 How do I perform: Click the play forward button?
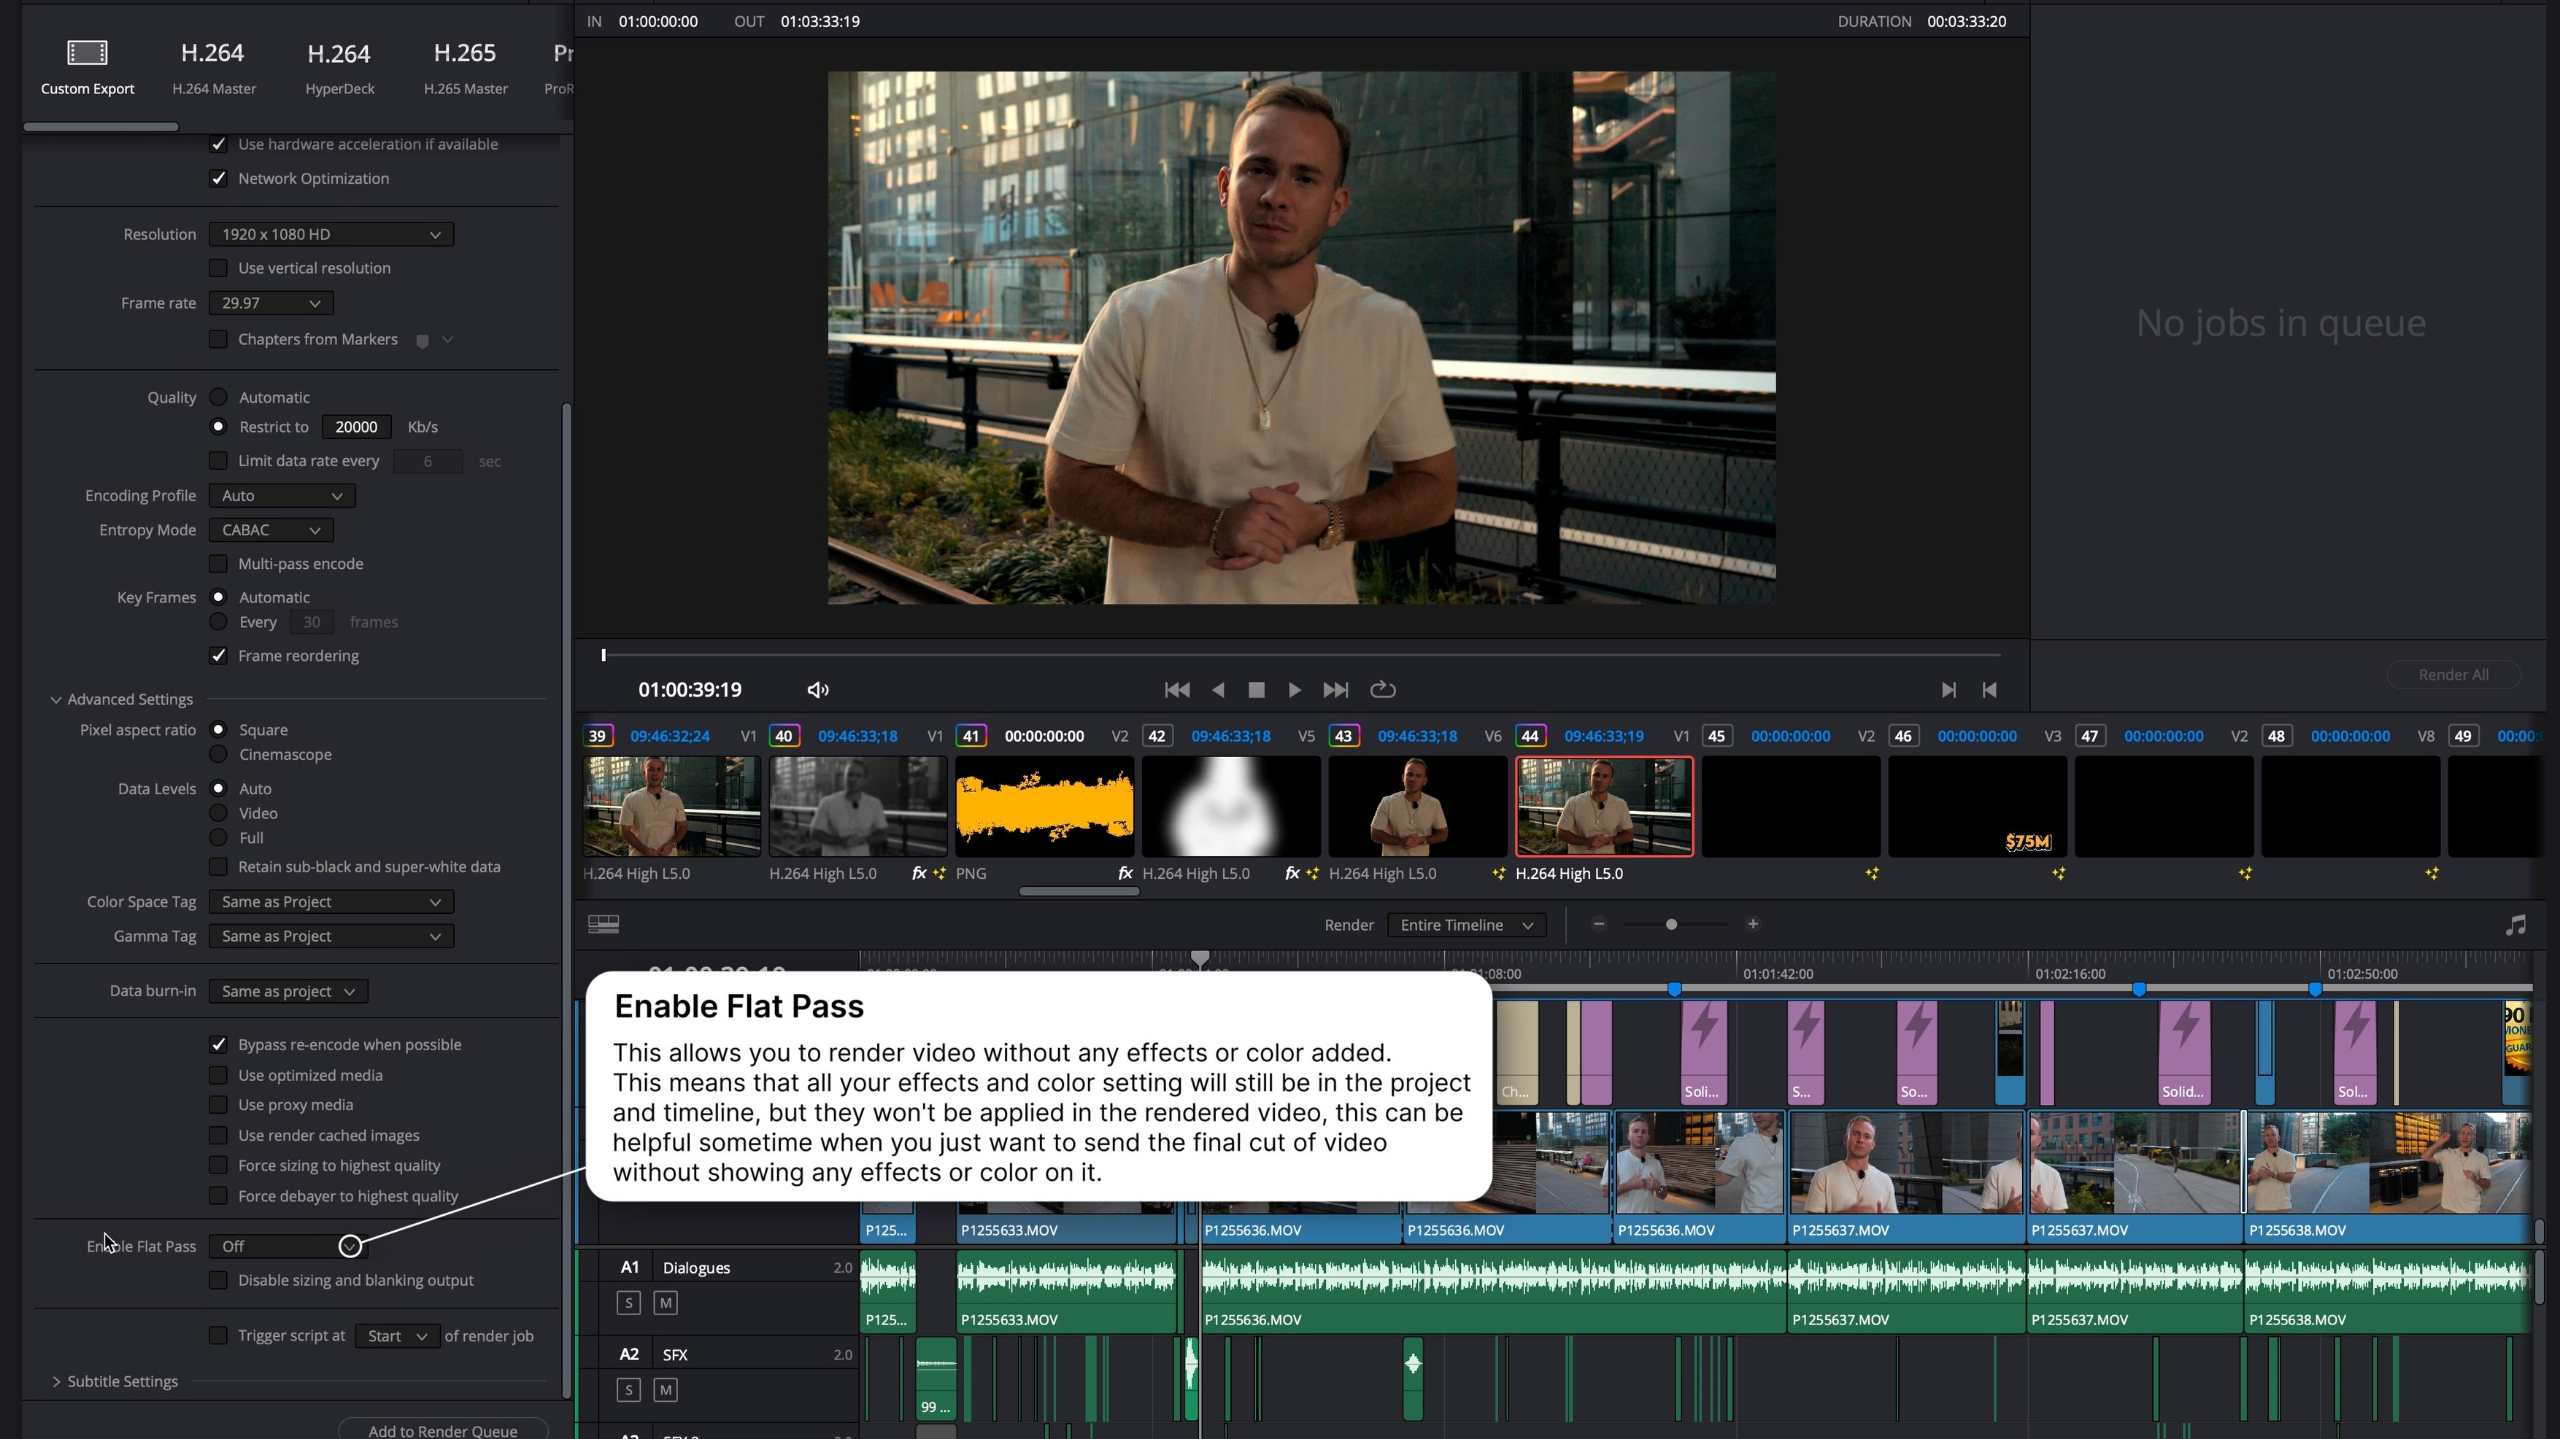pyautogui.click(x=1294, y=690)
